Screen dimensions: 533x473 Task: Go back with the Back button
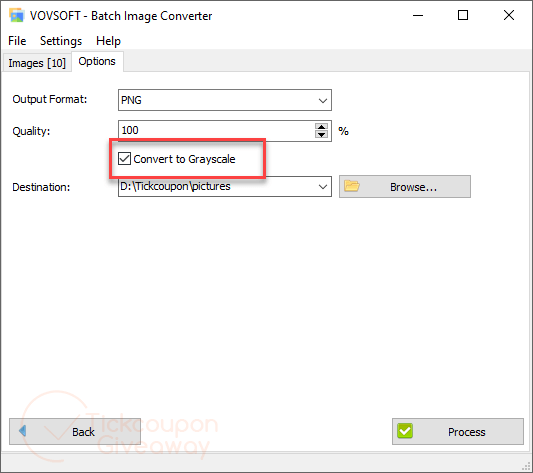pyautogui.click(x=75, y=431)
